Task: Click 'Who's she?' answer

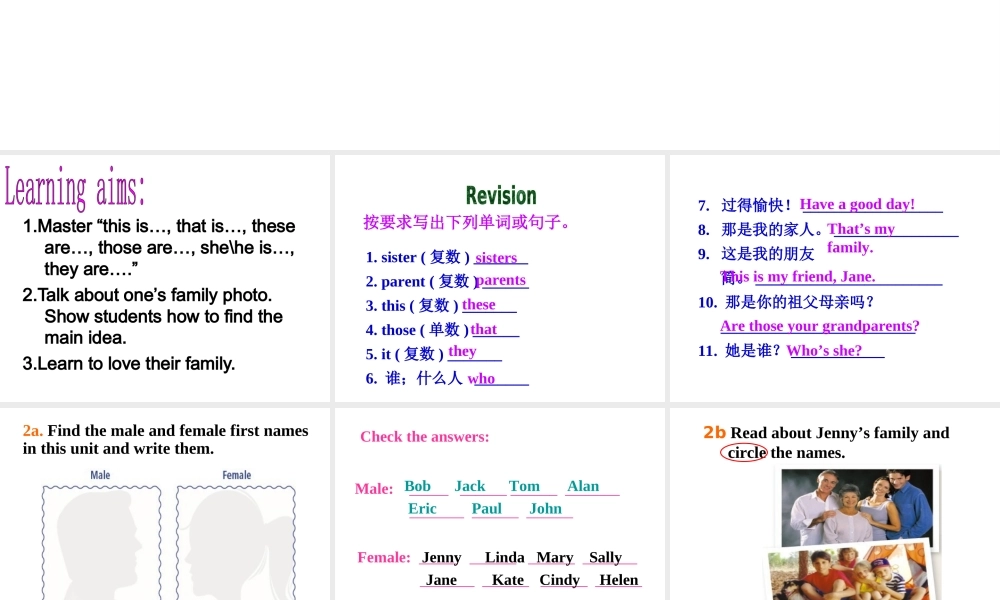Action: tap(824, 351)
